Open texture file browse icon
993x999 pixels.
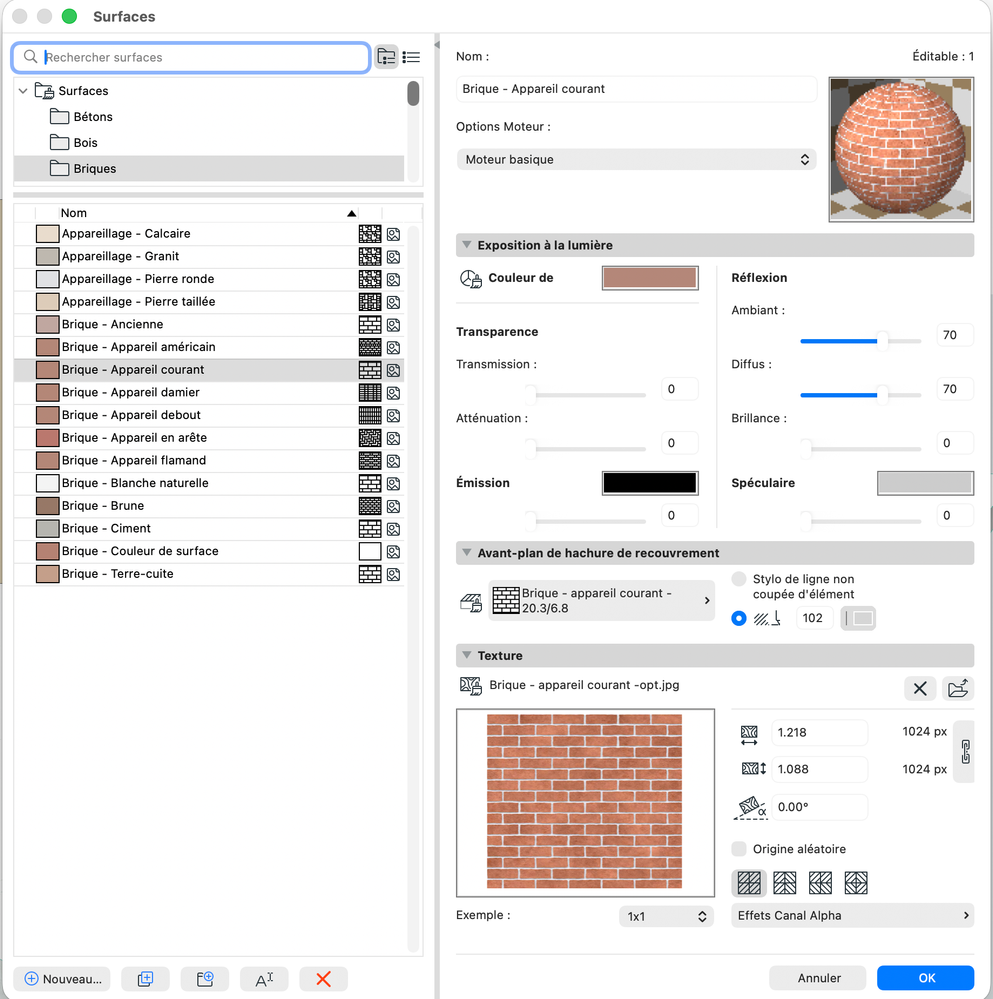coord(958,688)
